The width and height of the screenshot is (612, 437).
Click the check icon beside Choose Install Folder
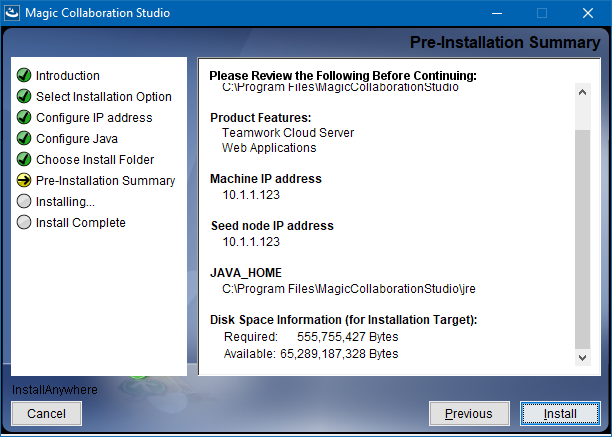24,160
